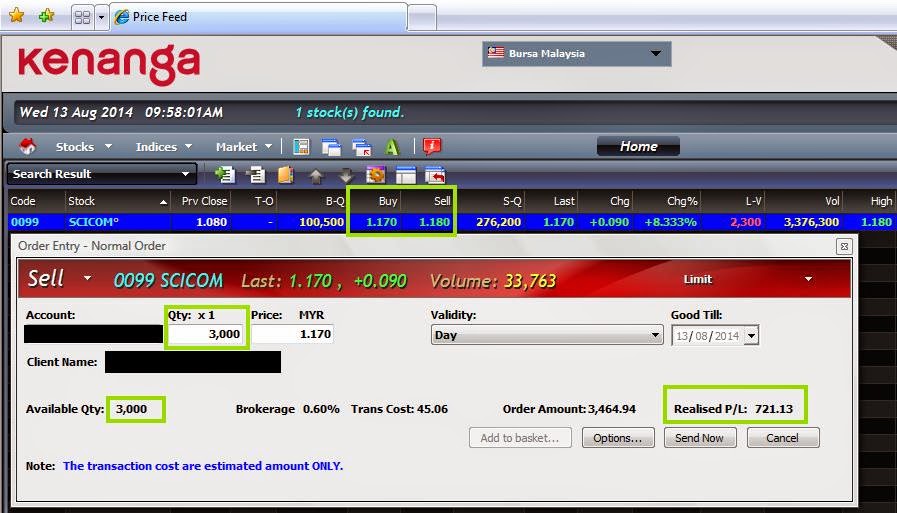Click the Vol column header
Image resolution: width=897 pixels, height=513 pixels.
[x=804, y=201]
